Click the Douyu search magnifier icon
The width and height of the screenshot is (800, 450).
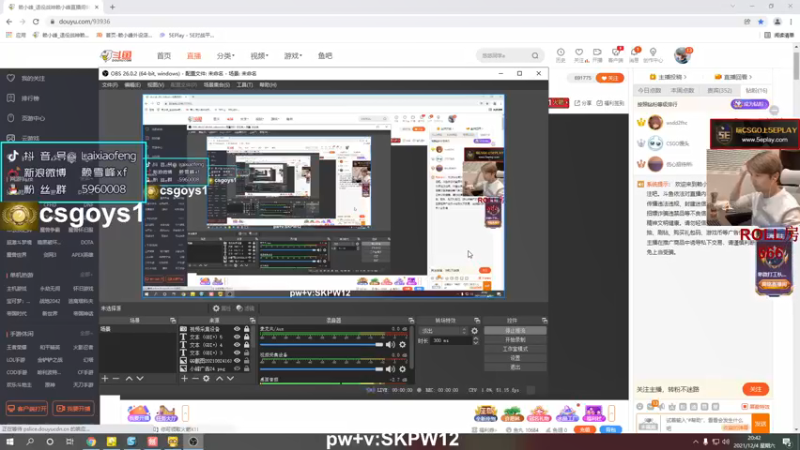pyautogui.click(x=535, y=56)
